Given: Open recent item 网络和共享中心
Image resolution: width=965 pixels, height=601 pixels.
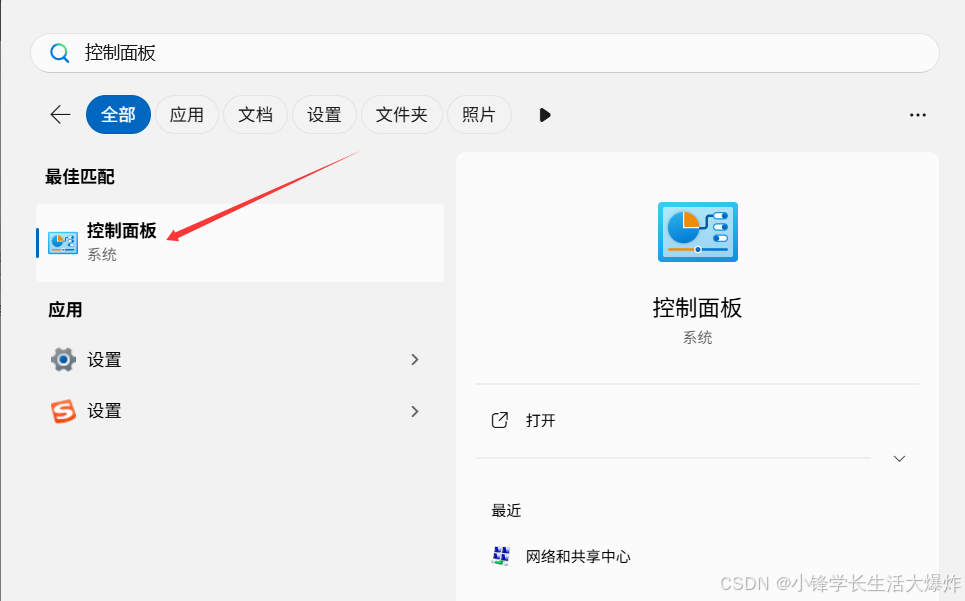Looking at the screenshot, I should point(578,557).
